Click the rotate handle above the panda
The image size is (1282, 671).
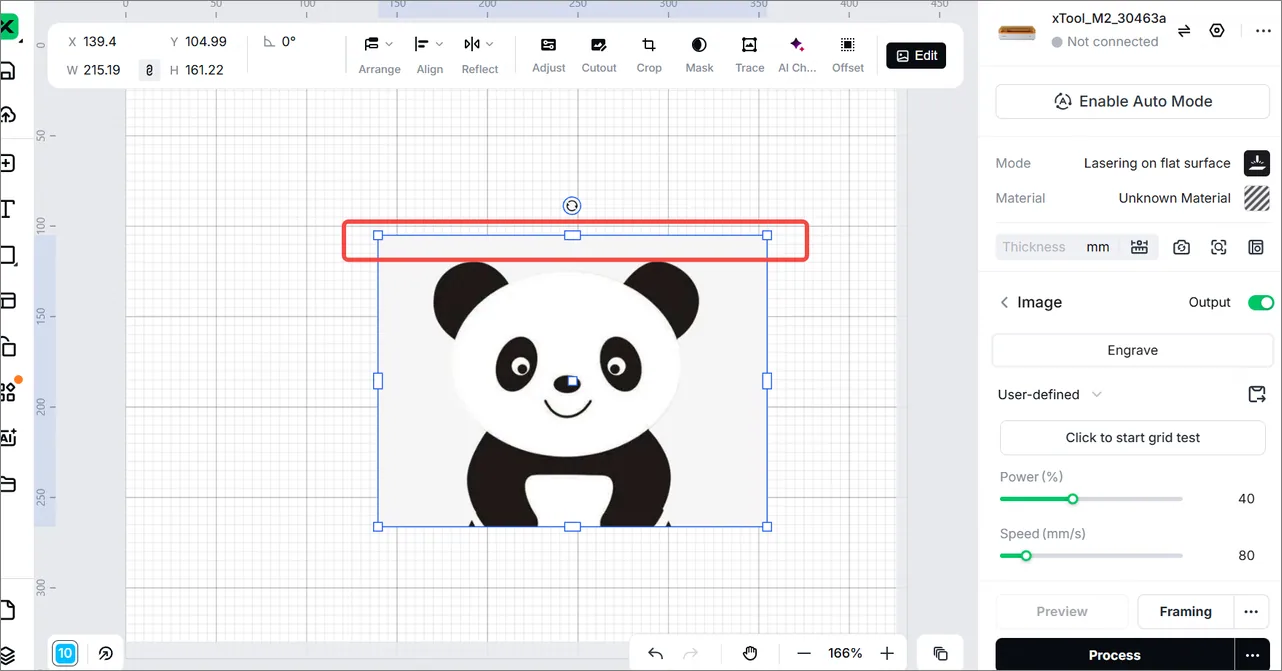pyautogui.click(x=572, y=206)
